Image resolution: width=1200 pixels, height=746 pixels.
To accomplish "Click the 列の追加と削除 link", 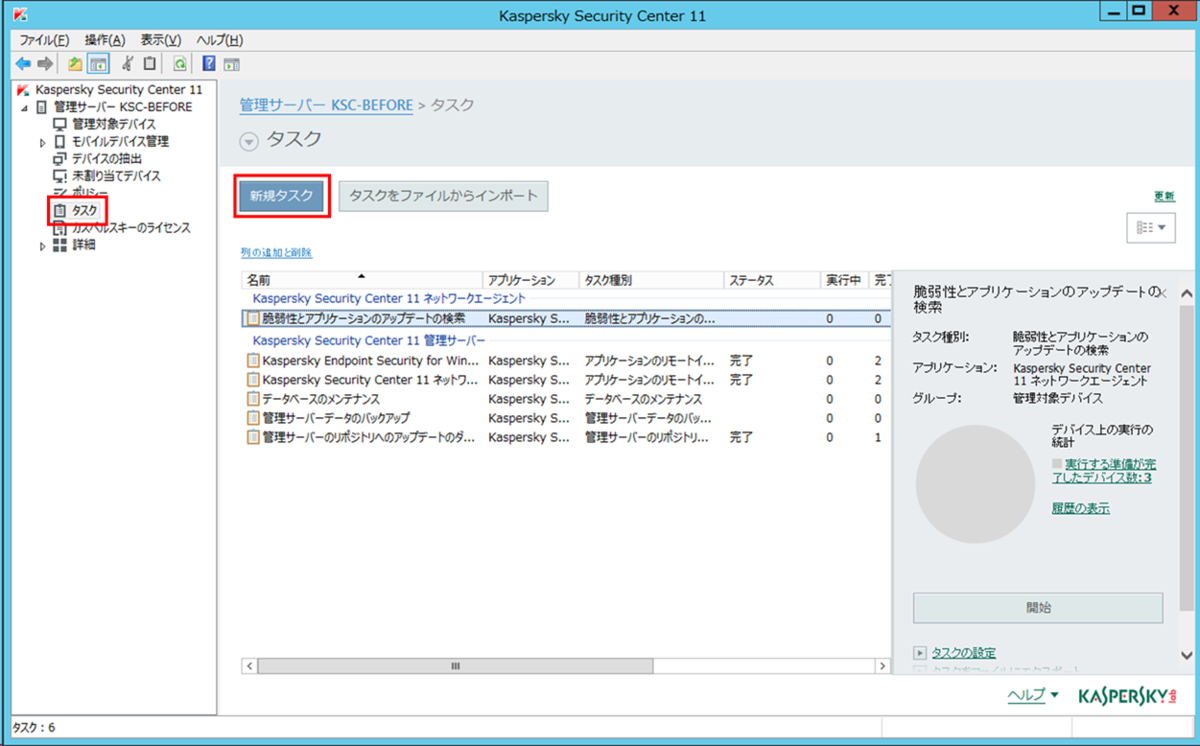I will click(x=276, y=252).
